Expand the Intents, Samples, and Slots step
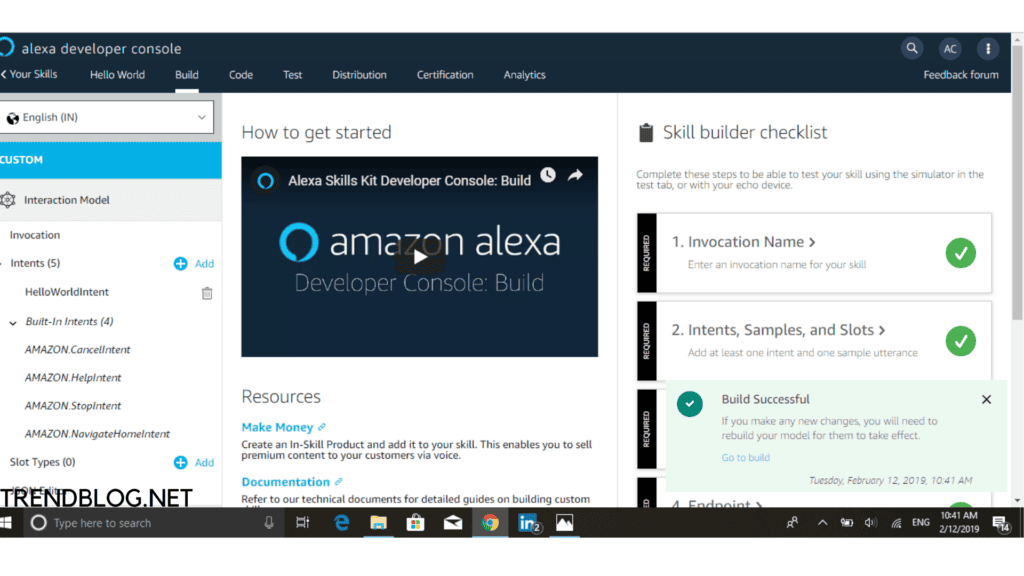This screenshot has width=1024, height=576. [x=778, y=330]
